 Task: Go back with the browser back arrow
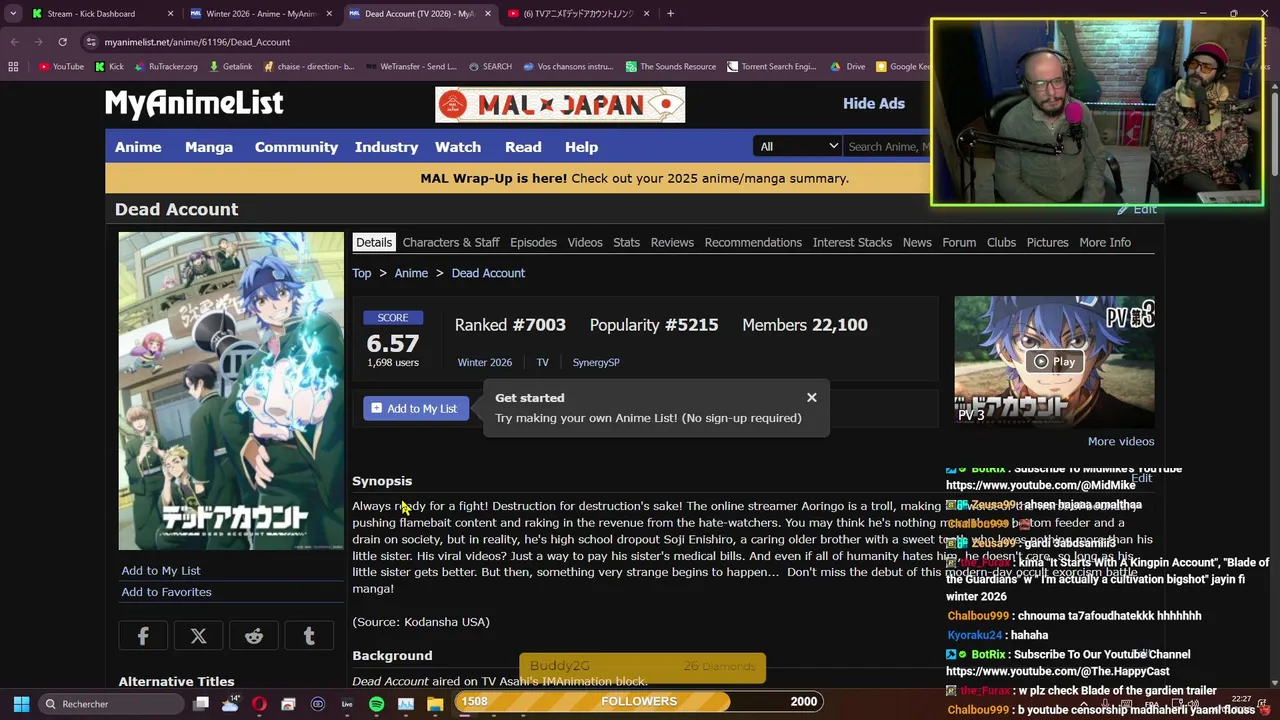(14, 42)
